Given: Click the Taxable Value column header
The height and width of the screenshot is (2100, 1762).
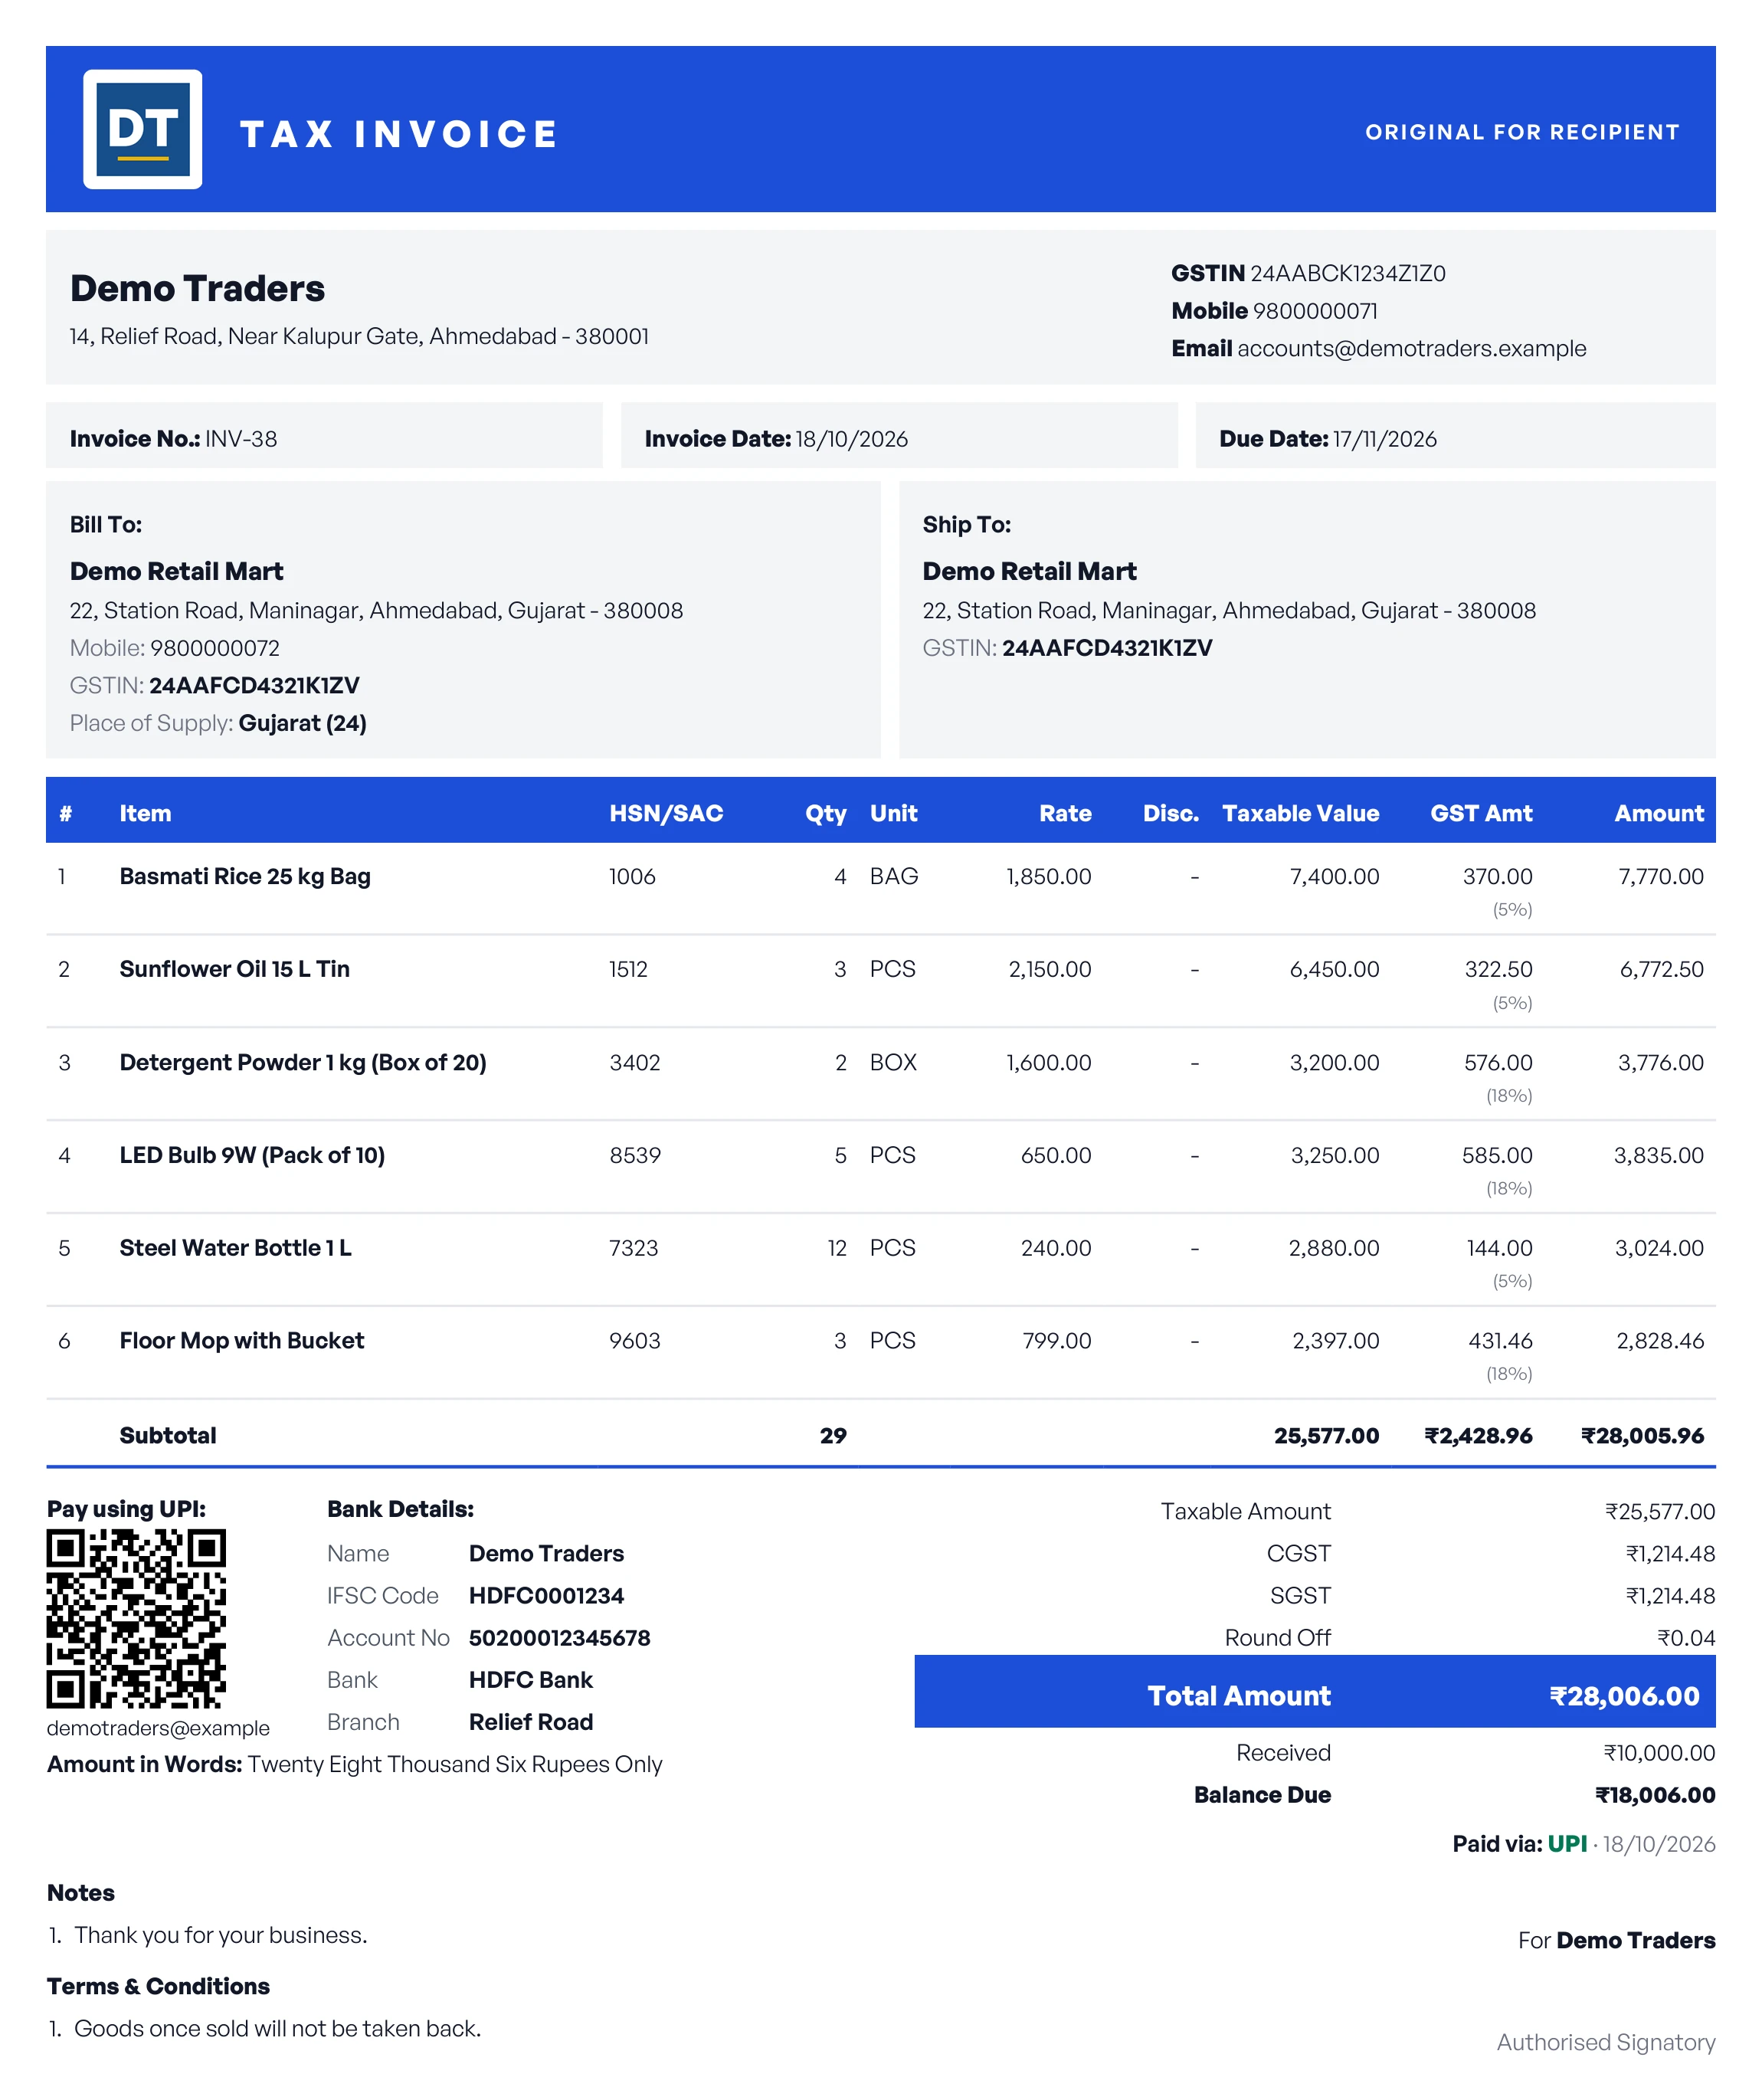Looking at the screenshot, I should [1300, 813].
